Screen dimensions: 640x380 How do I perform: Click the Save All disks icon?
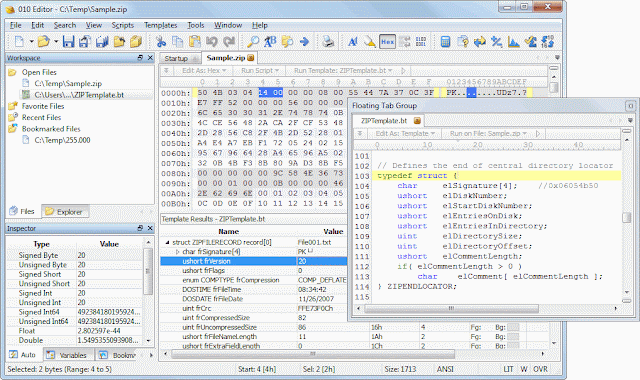(x=102, y=41)
